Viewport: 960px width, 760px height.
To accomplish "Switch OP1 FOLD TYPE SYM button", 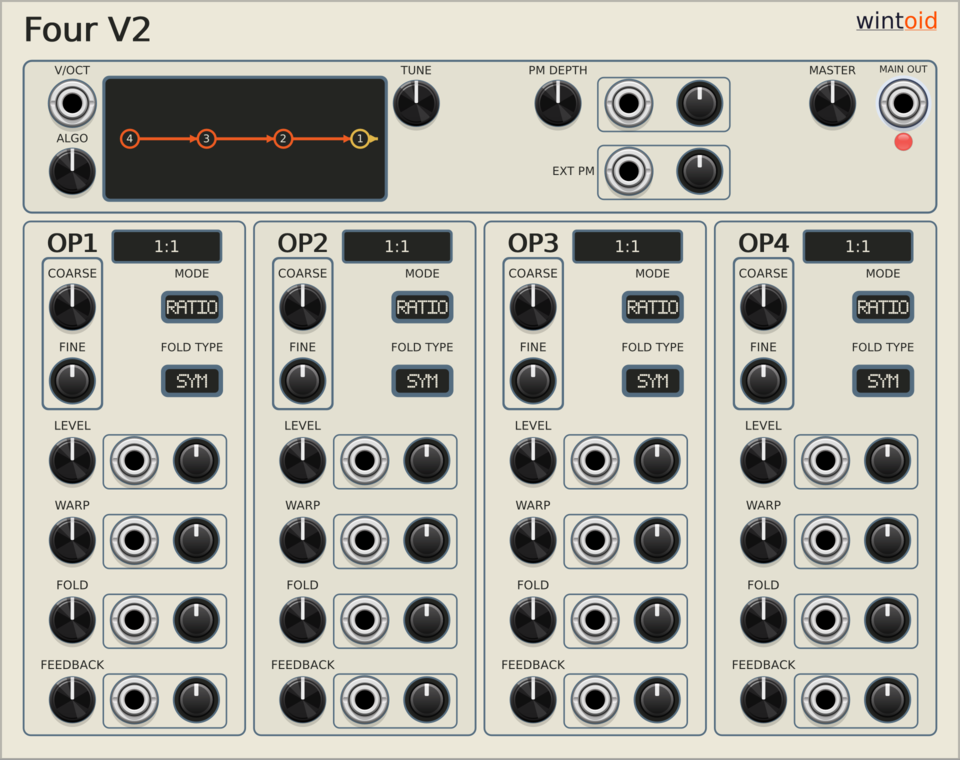I will coord(192,381).
